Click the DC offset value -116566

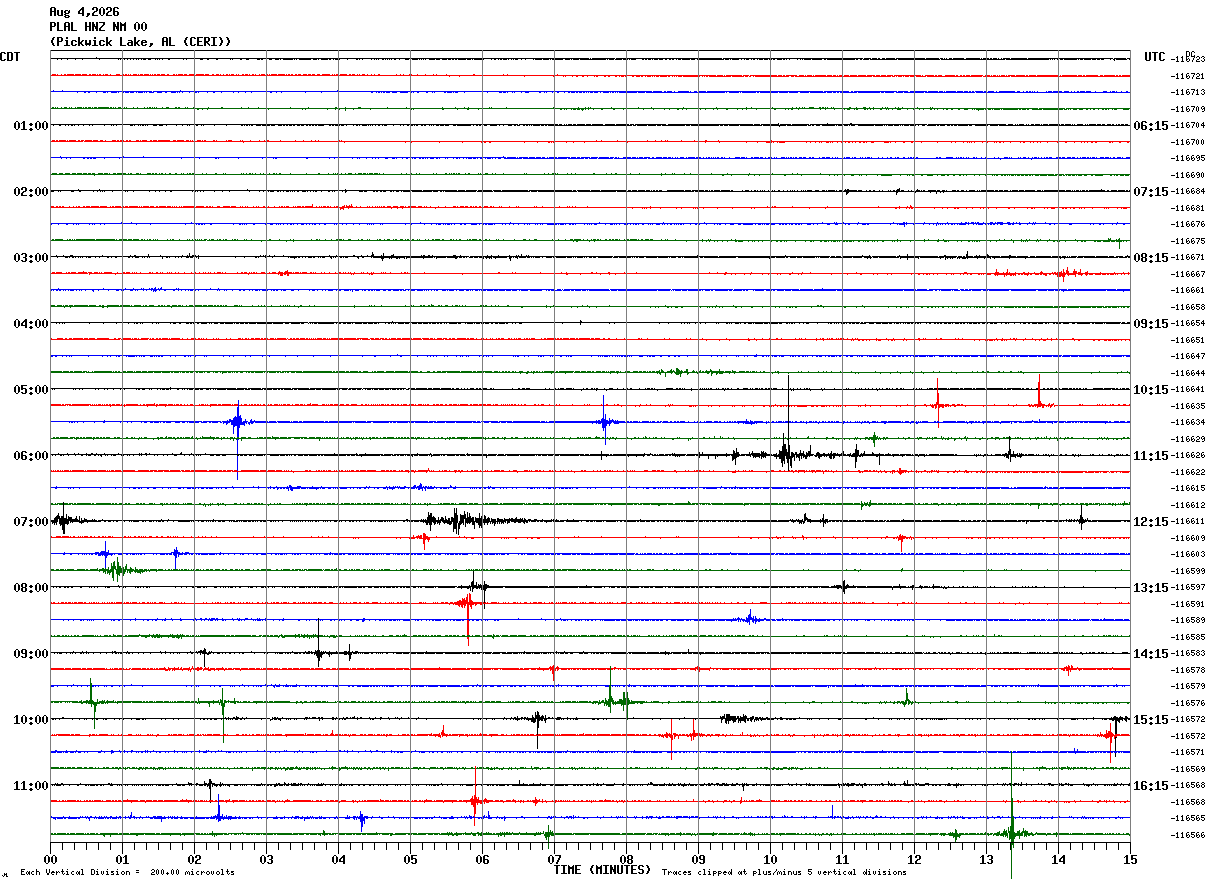click(x=1188, y=835)
